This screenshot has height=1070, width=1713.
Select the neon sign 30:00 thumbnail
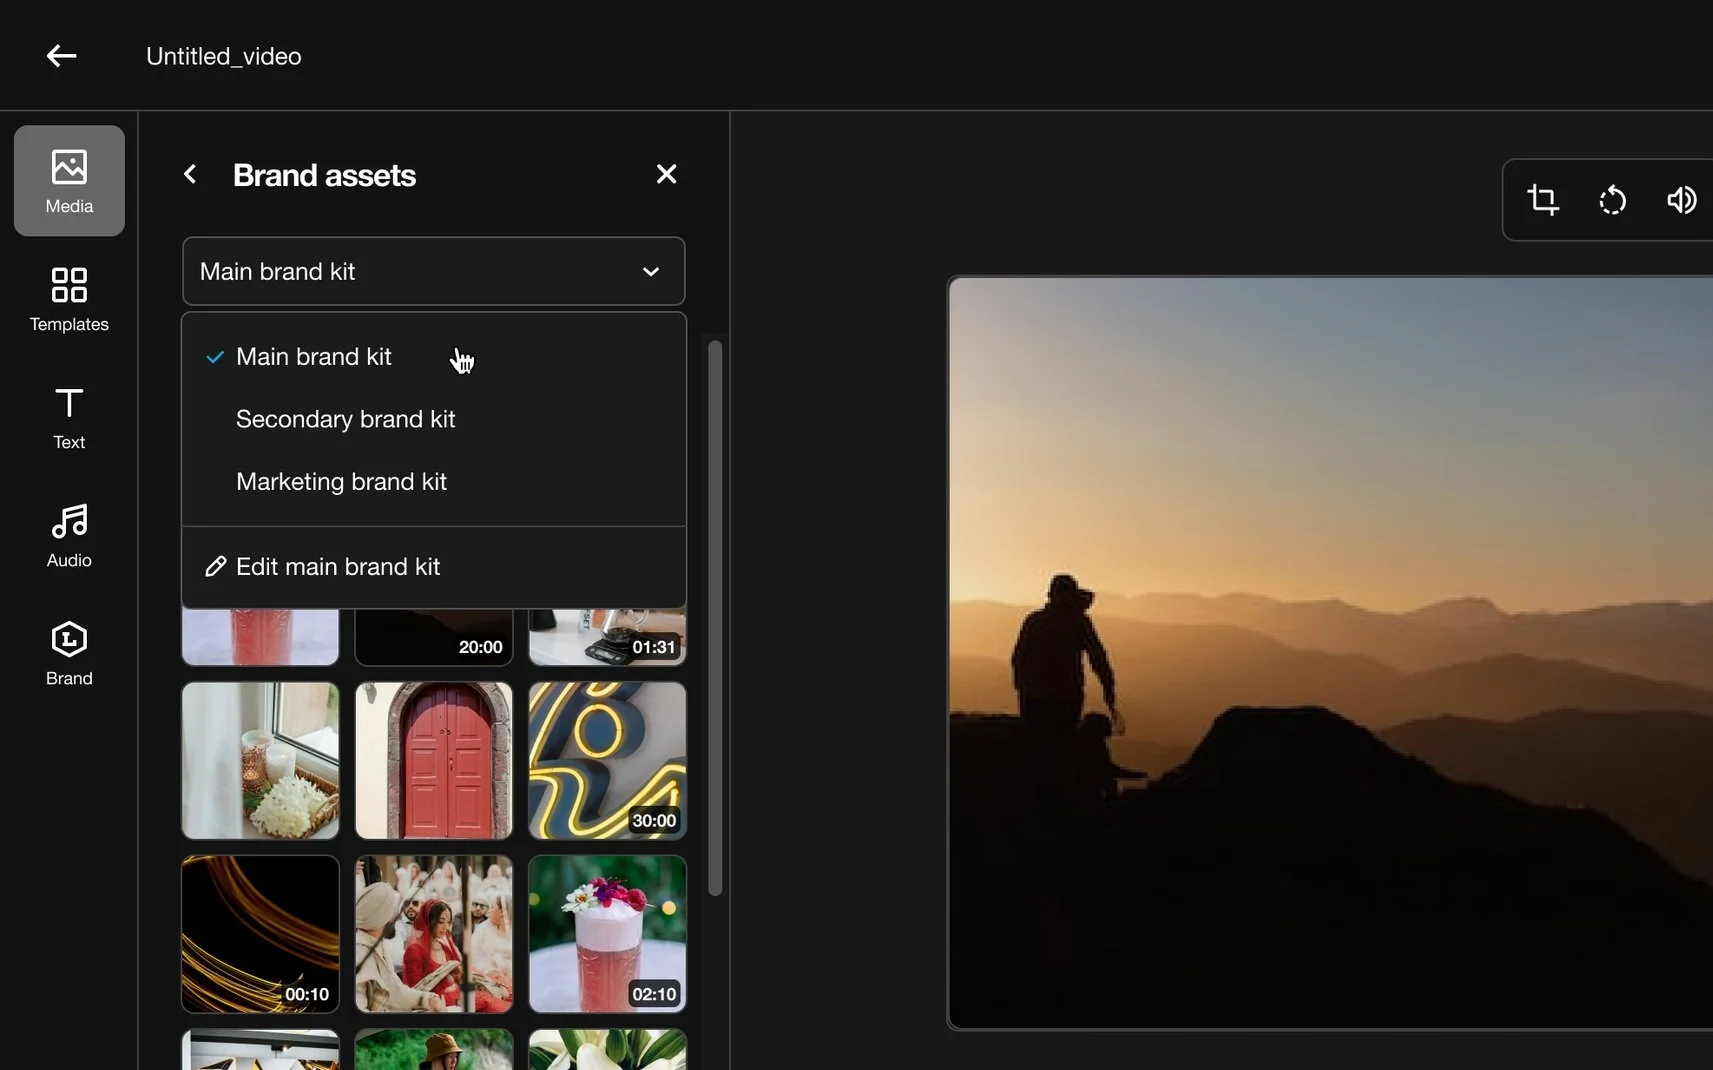(x=607, y=761)
